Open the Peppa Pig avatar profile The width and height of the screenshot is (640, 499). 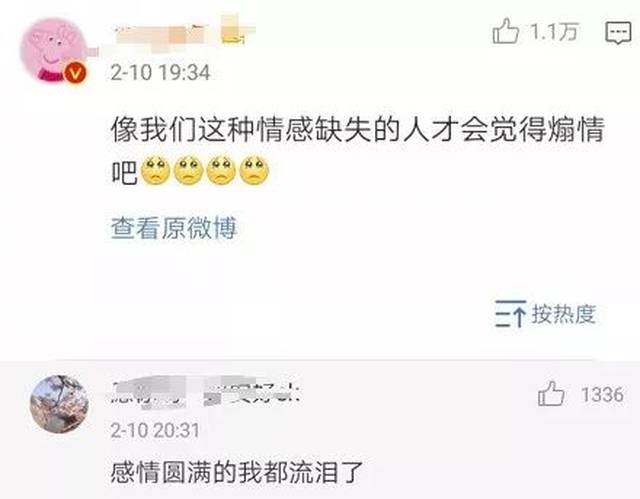(53, 50)
